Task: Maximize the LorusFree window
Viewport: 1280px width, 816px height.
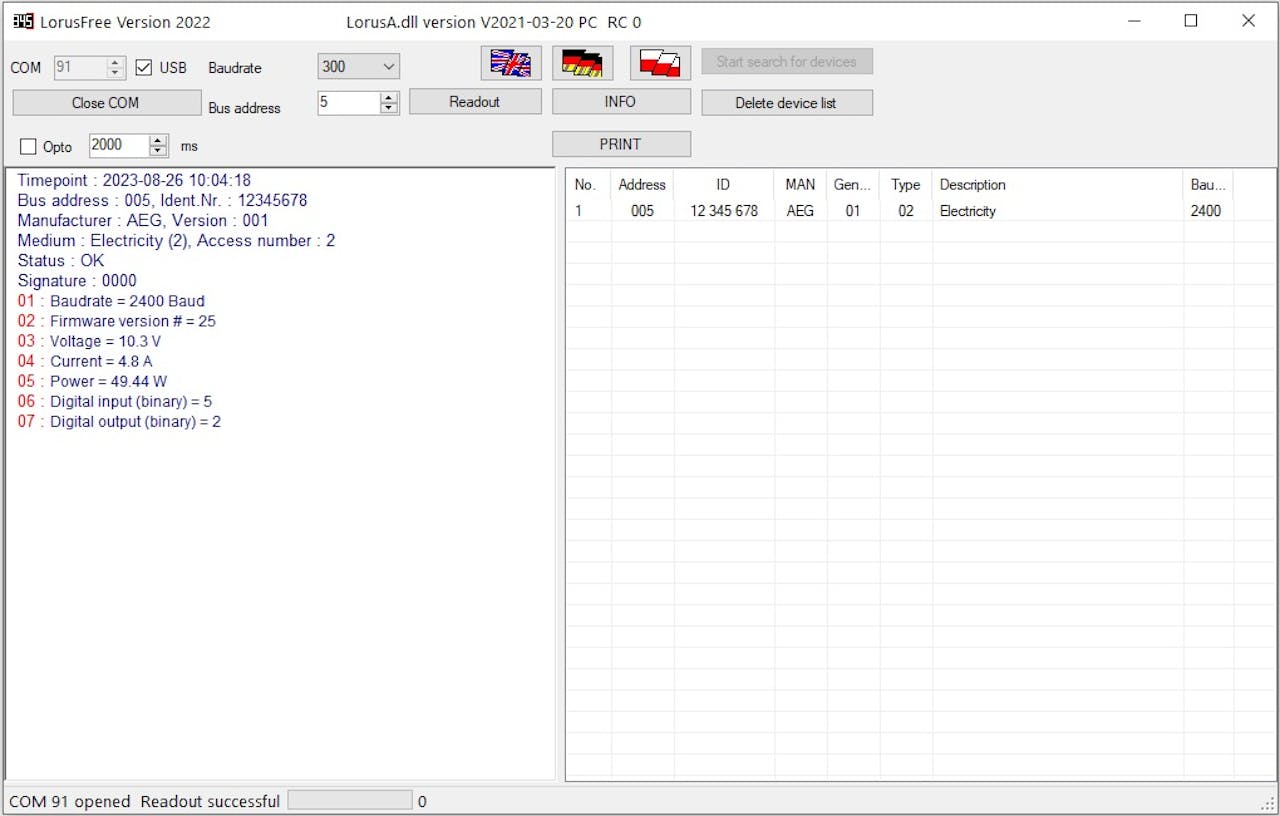Action: pyautogui.click(x=1191, y=21)
